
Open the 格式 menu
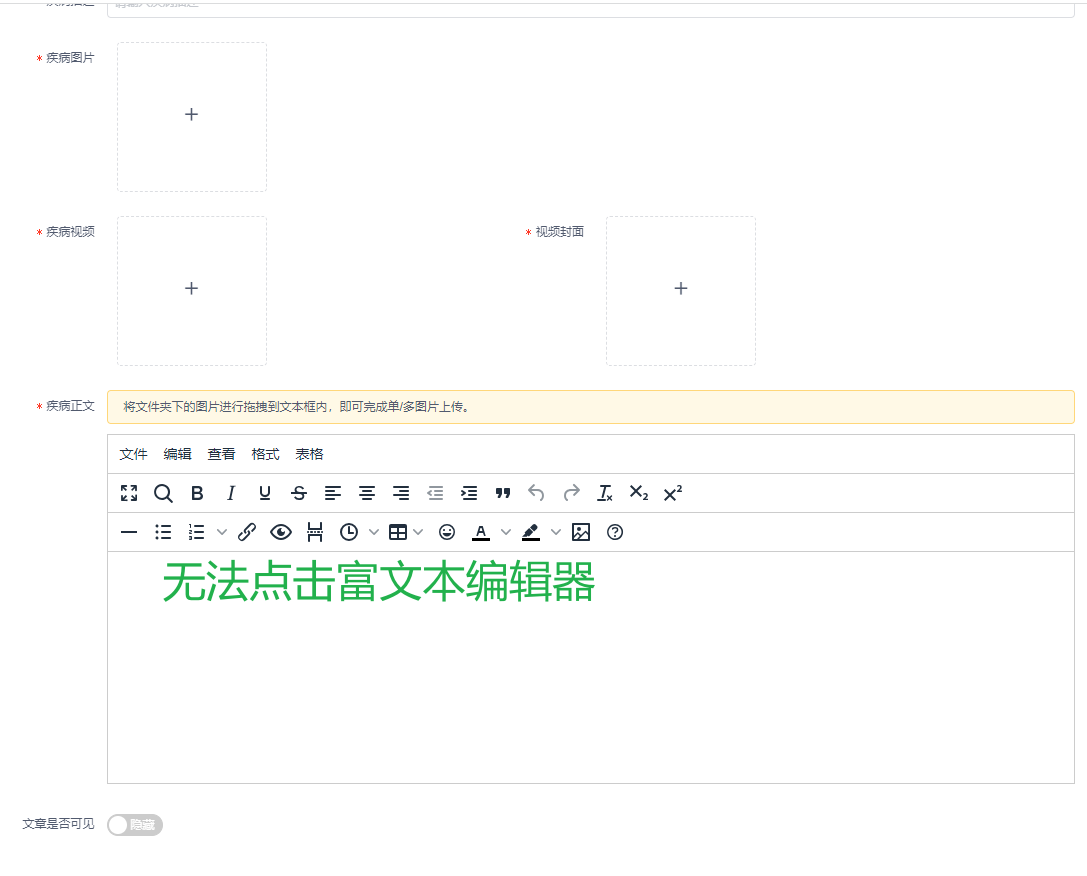[x=265, y=453]
